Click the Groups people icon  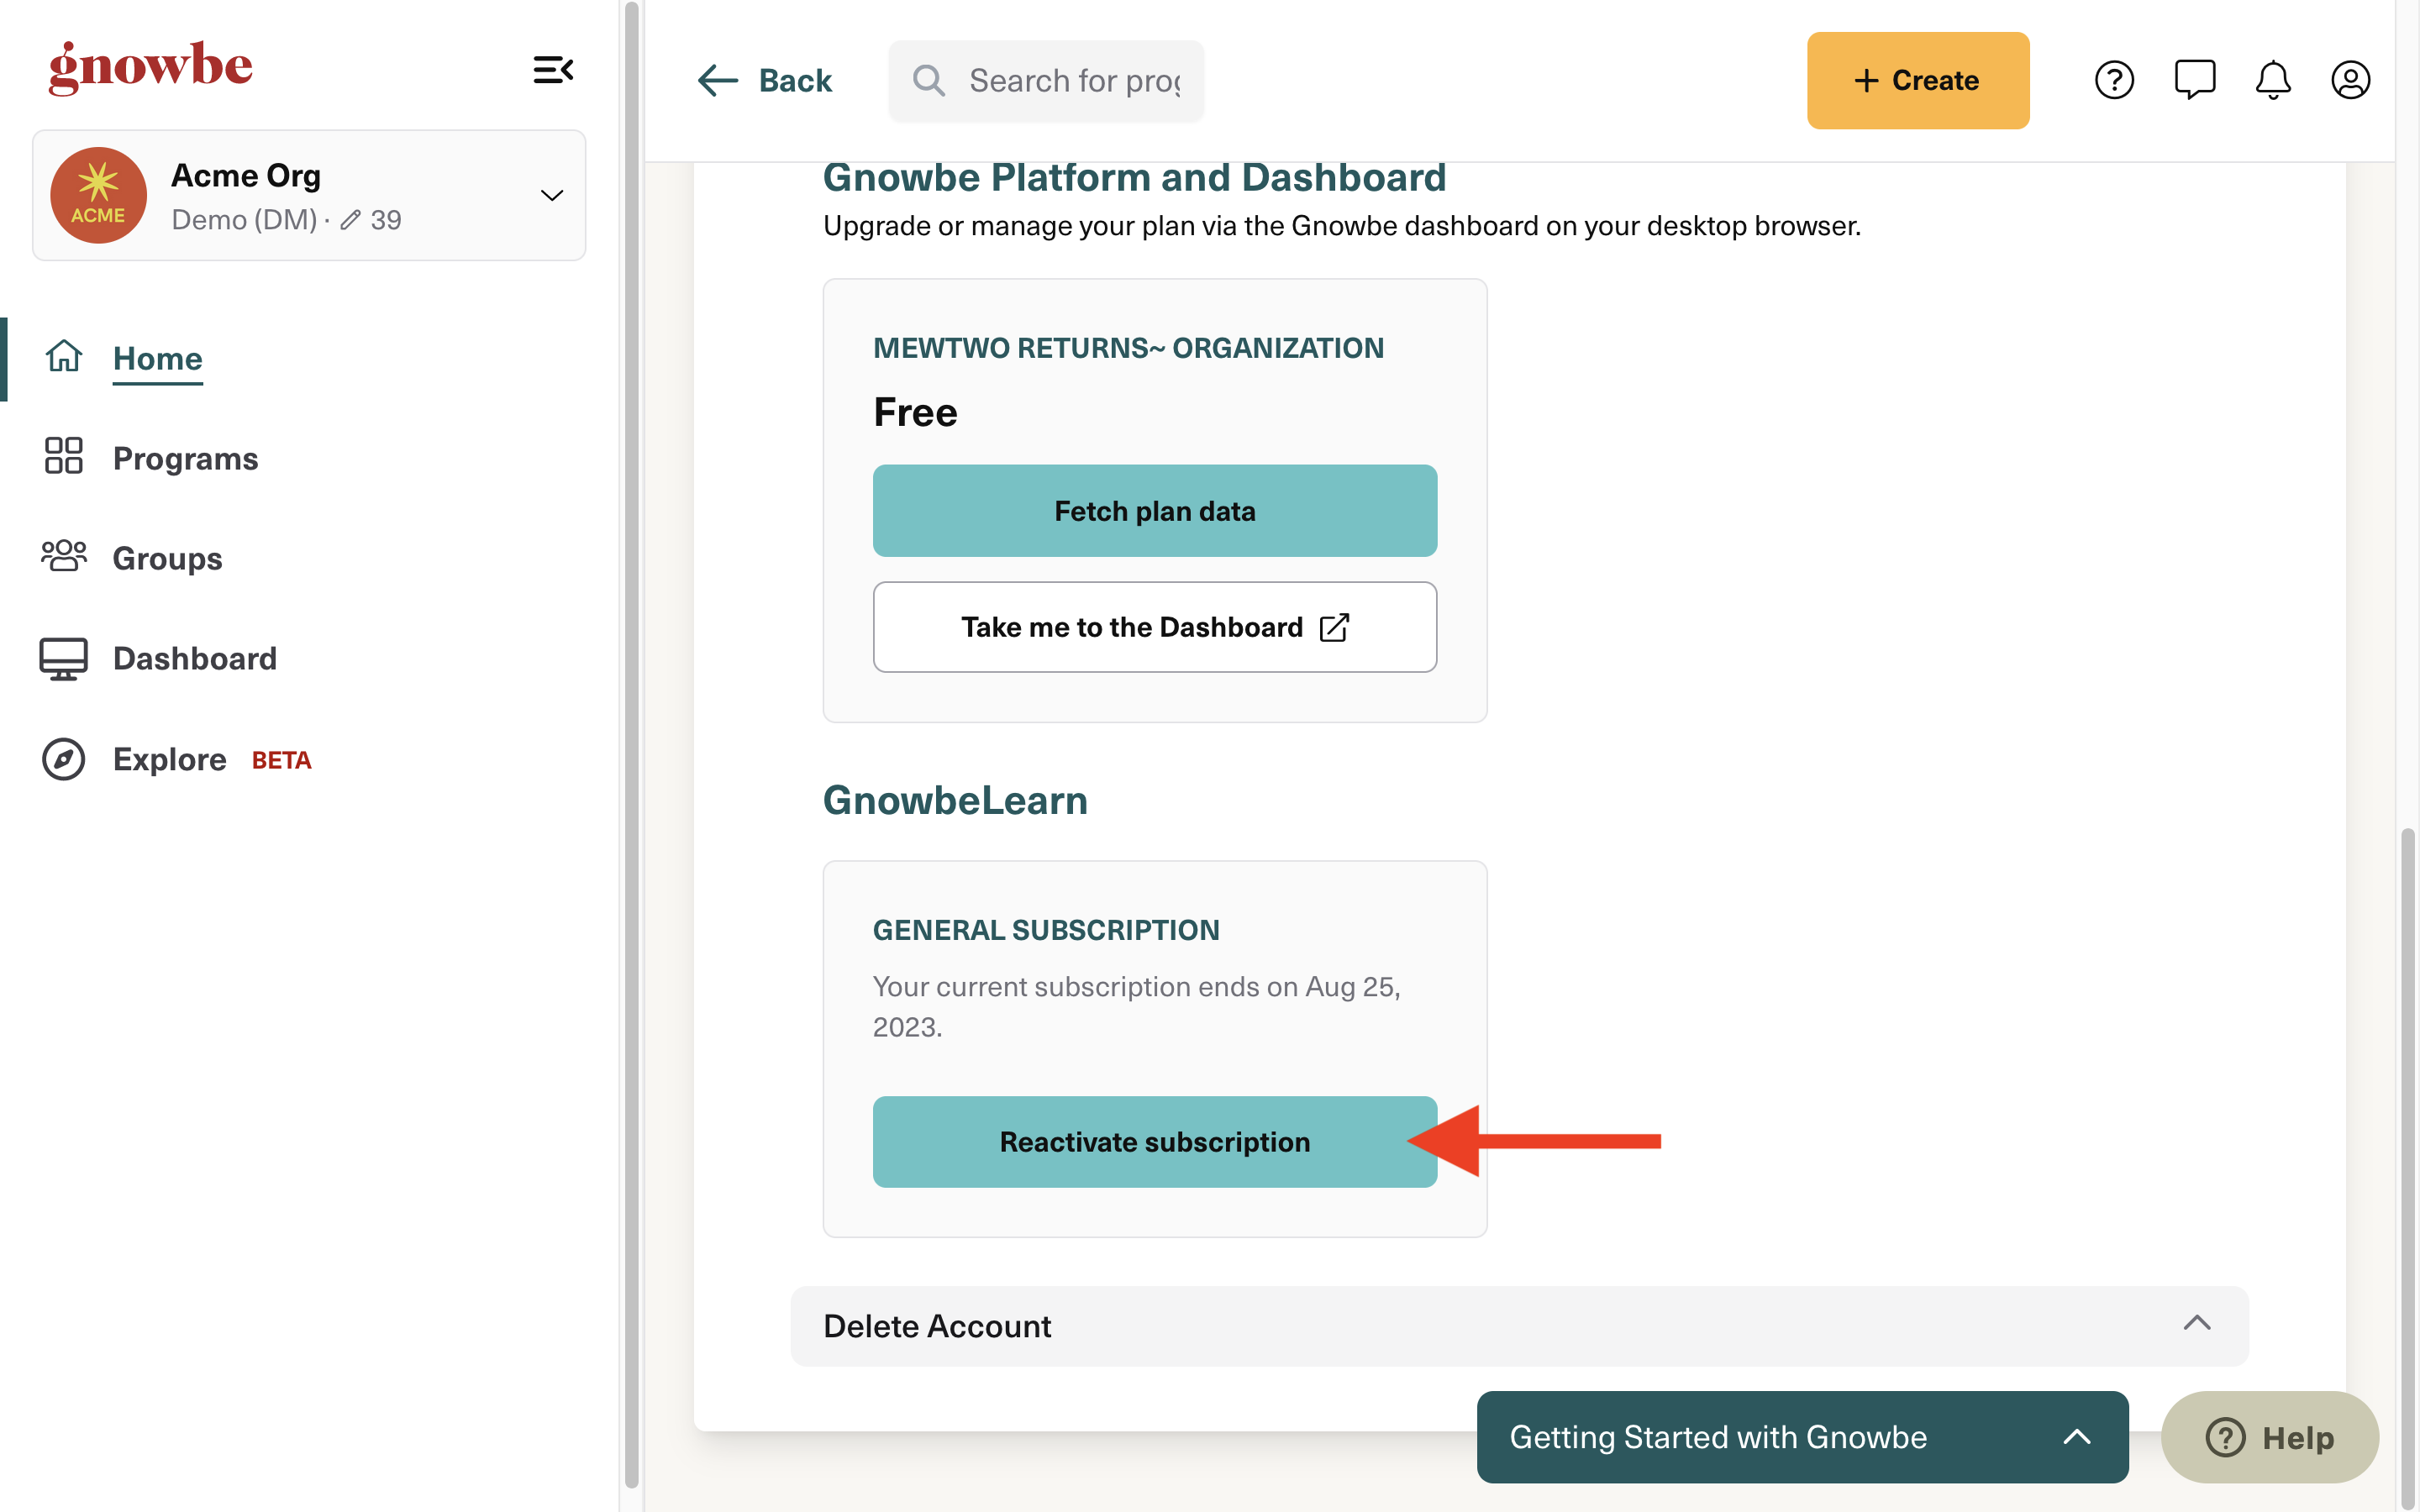coord(64,556)
